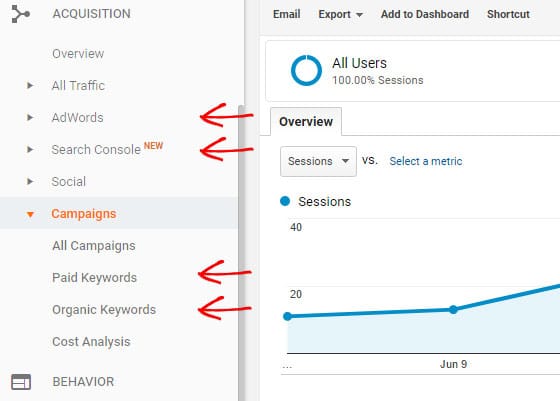Click the Email button
Viewport: 560px width, 401px height.
(286, 14)
